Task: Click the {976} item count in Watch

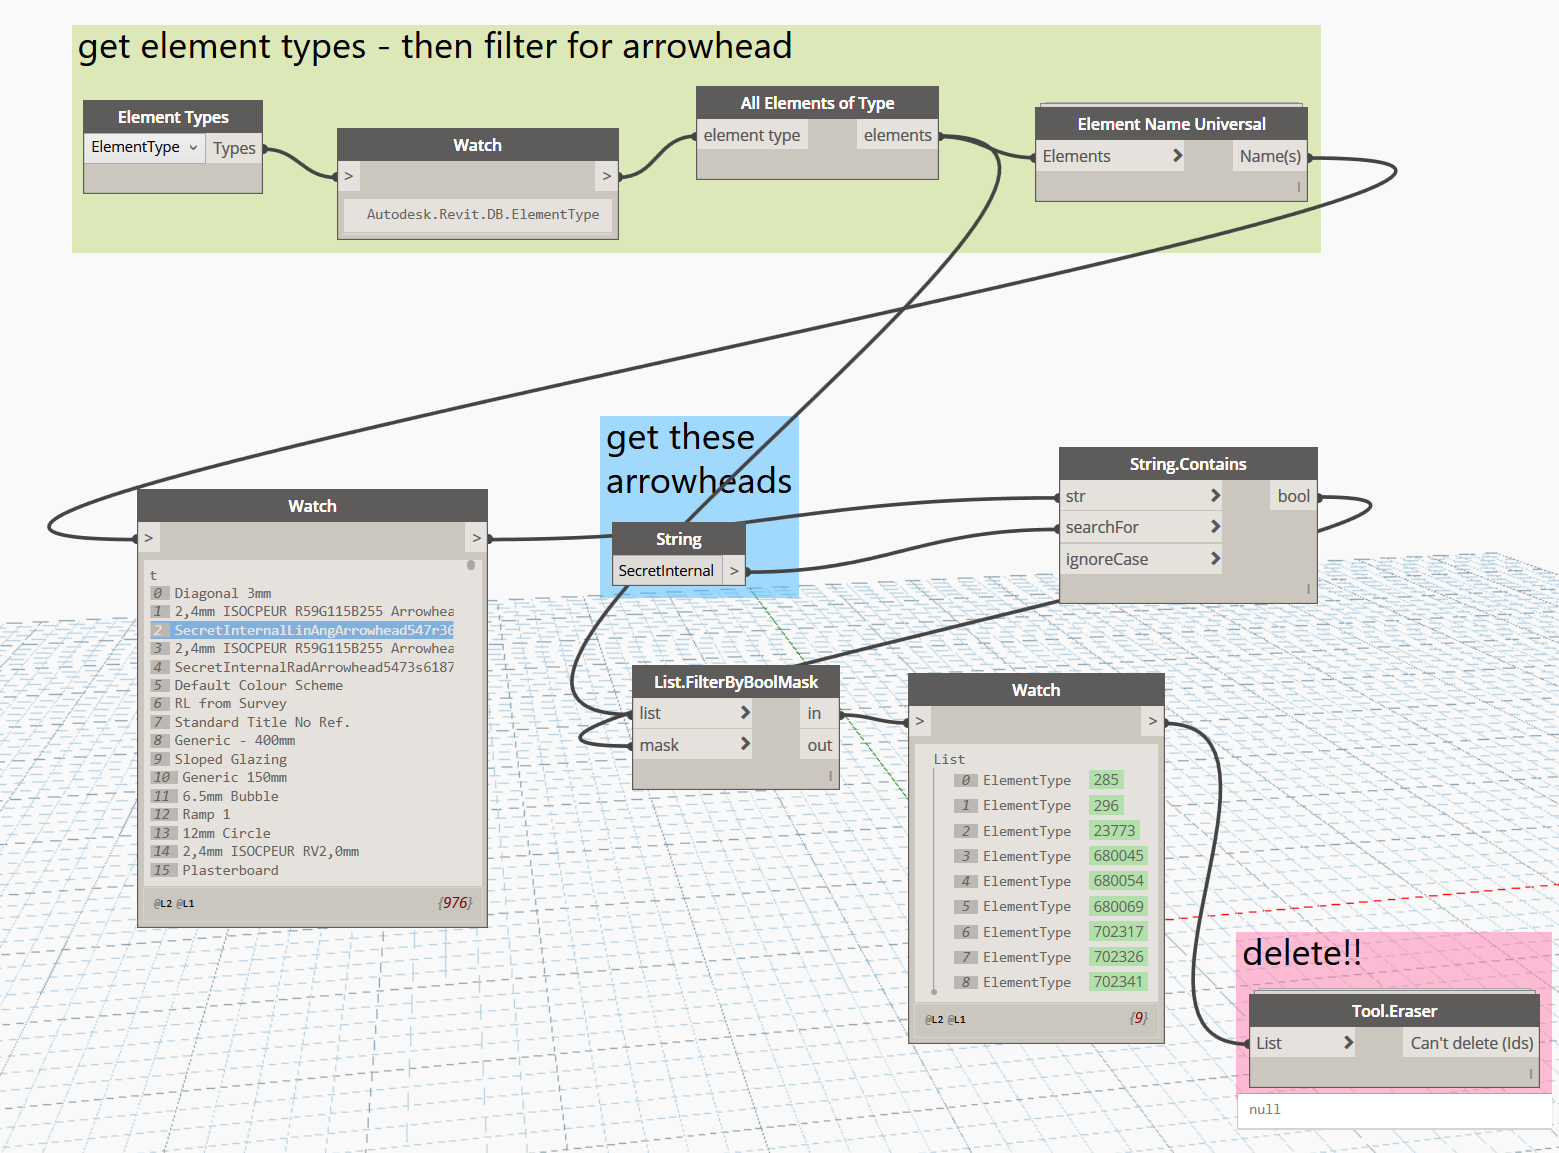Action: [455, 903]
